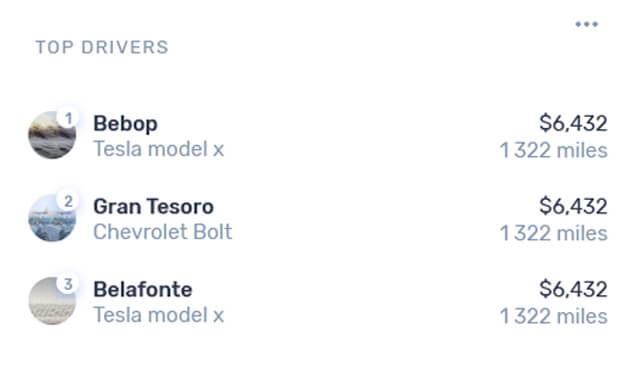Open the three-dot options menu
633x372 pixels.
586,24
